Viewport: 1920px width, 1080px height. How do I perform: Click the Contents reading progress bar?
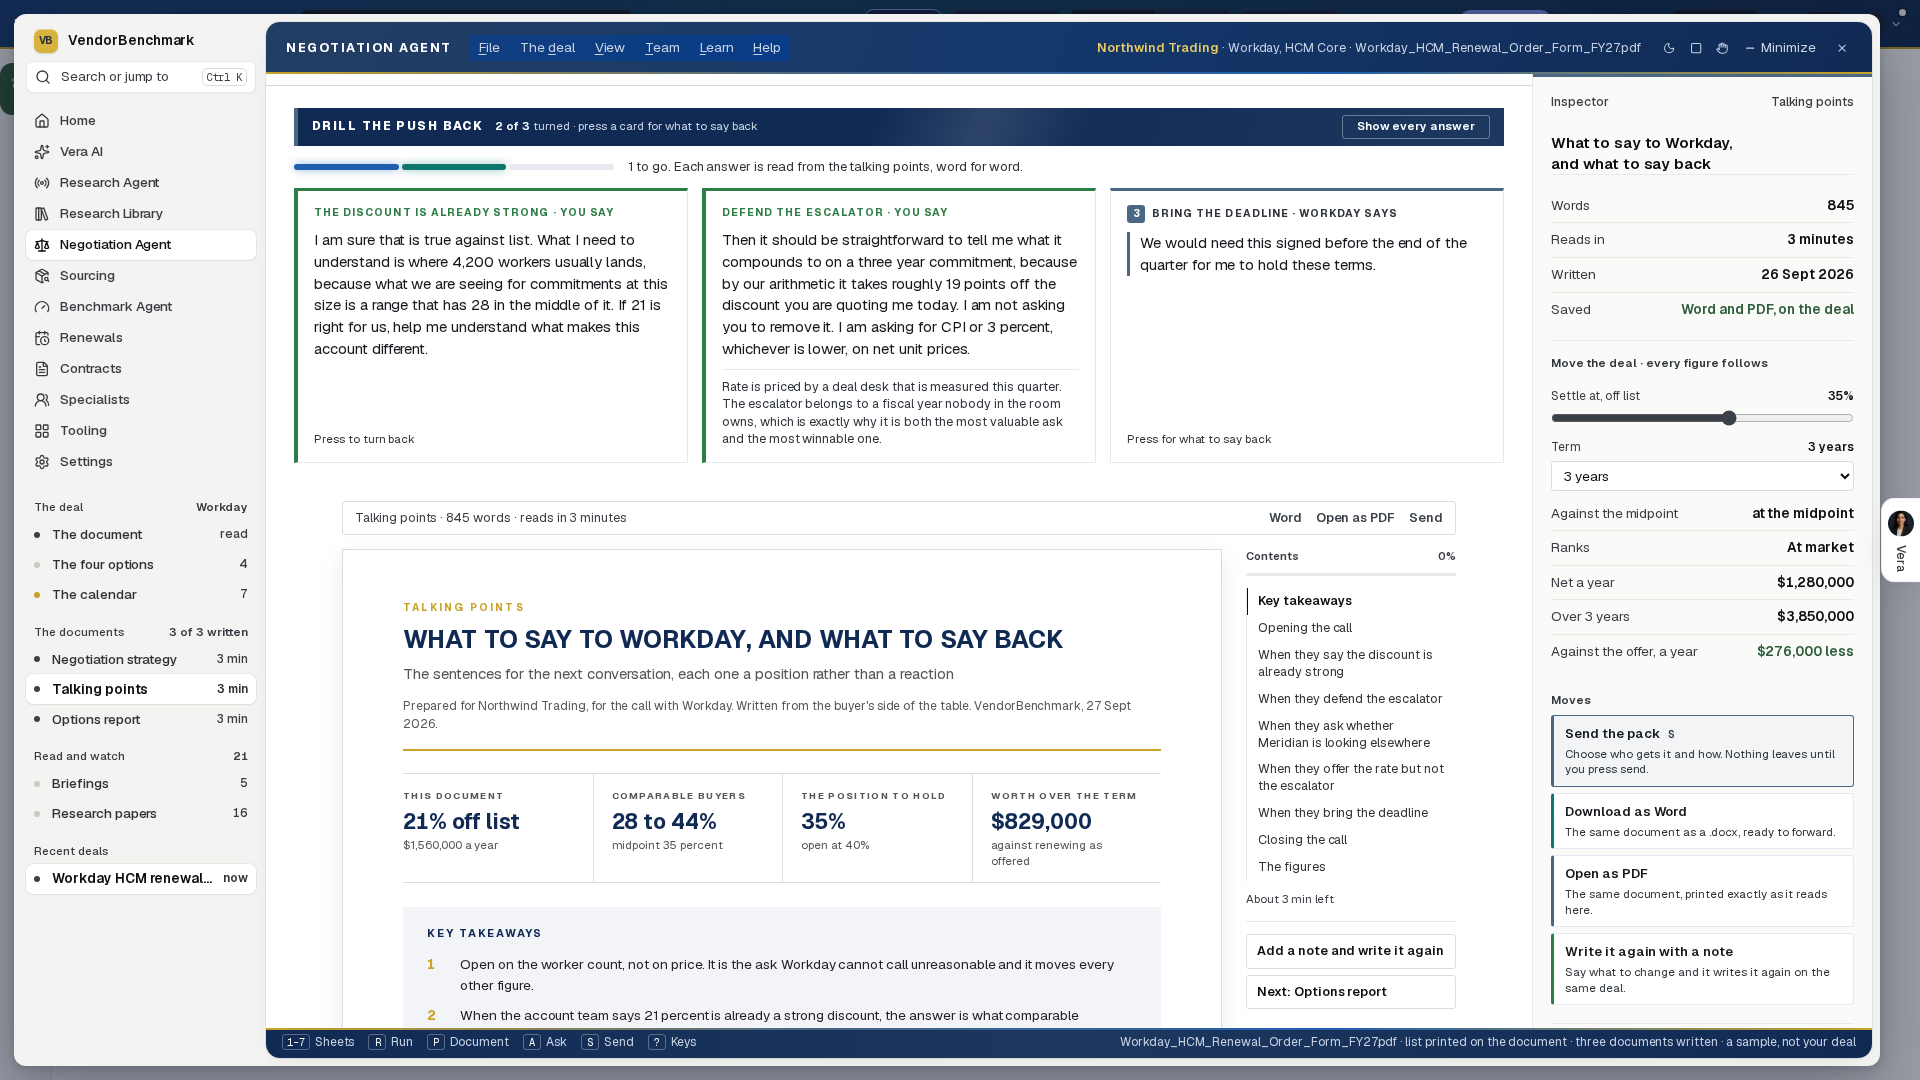point(1350,574)
